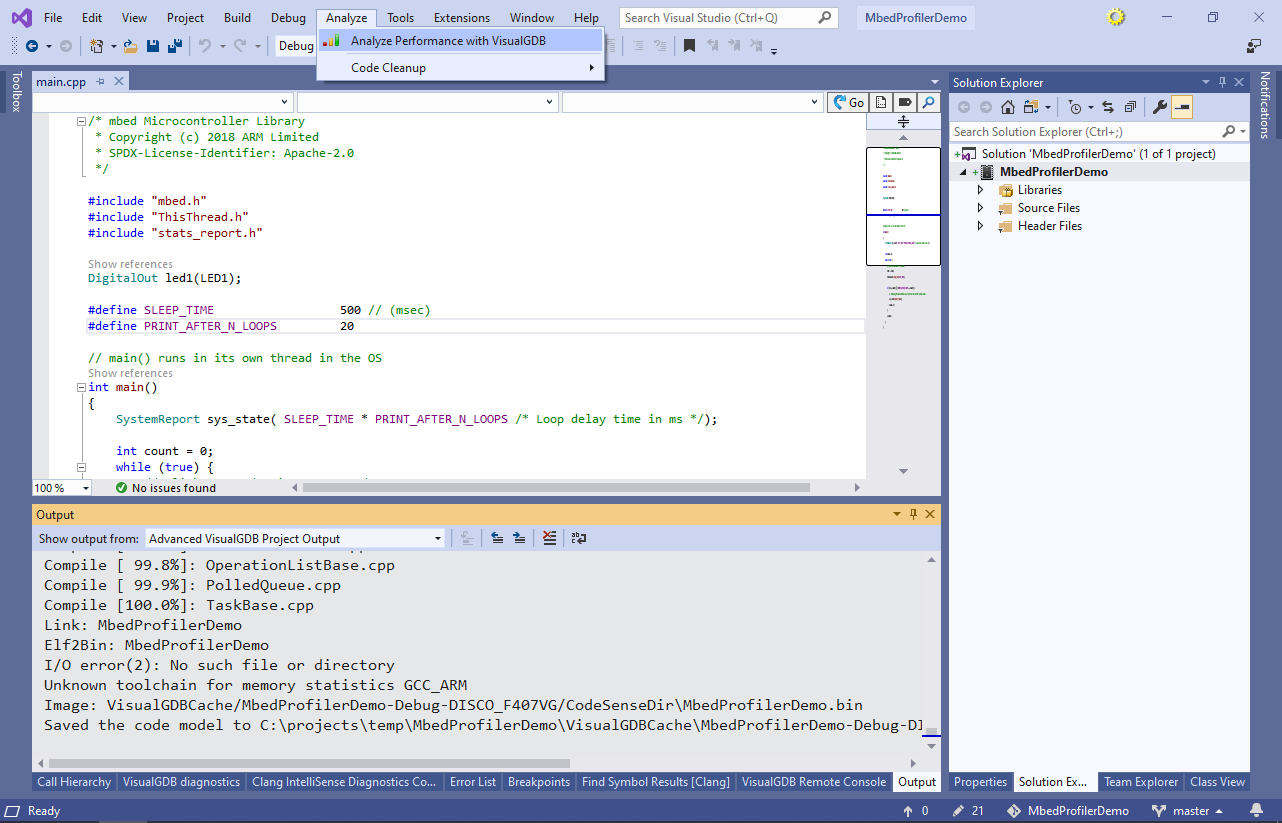Open the Code Cleanup submenu
Viewport: 1282px width, 823px height.
[x=461, y=67]
